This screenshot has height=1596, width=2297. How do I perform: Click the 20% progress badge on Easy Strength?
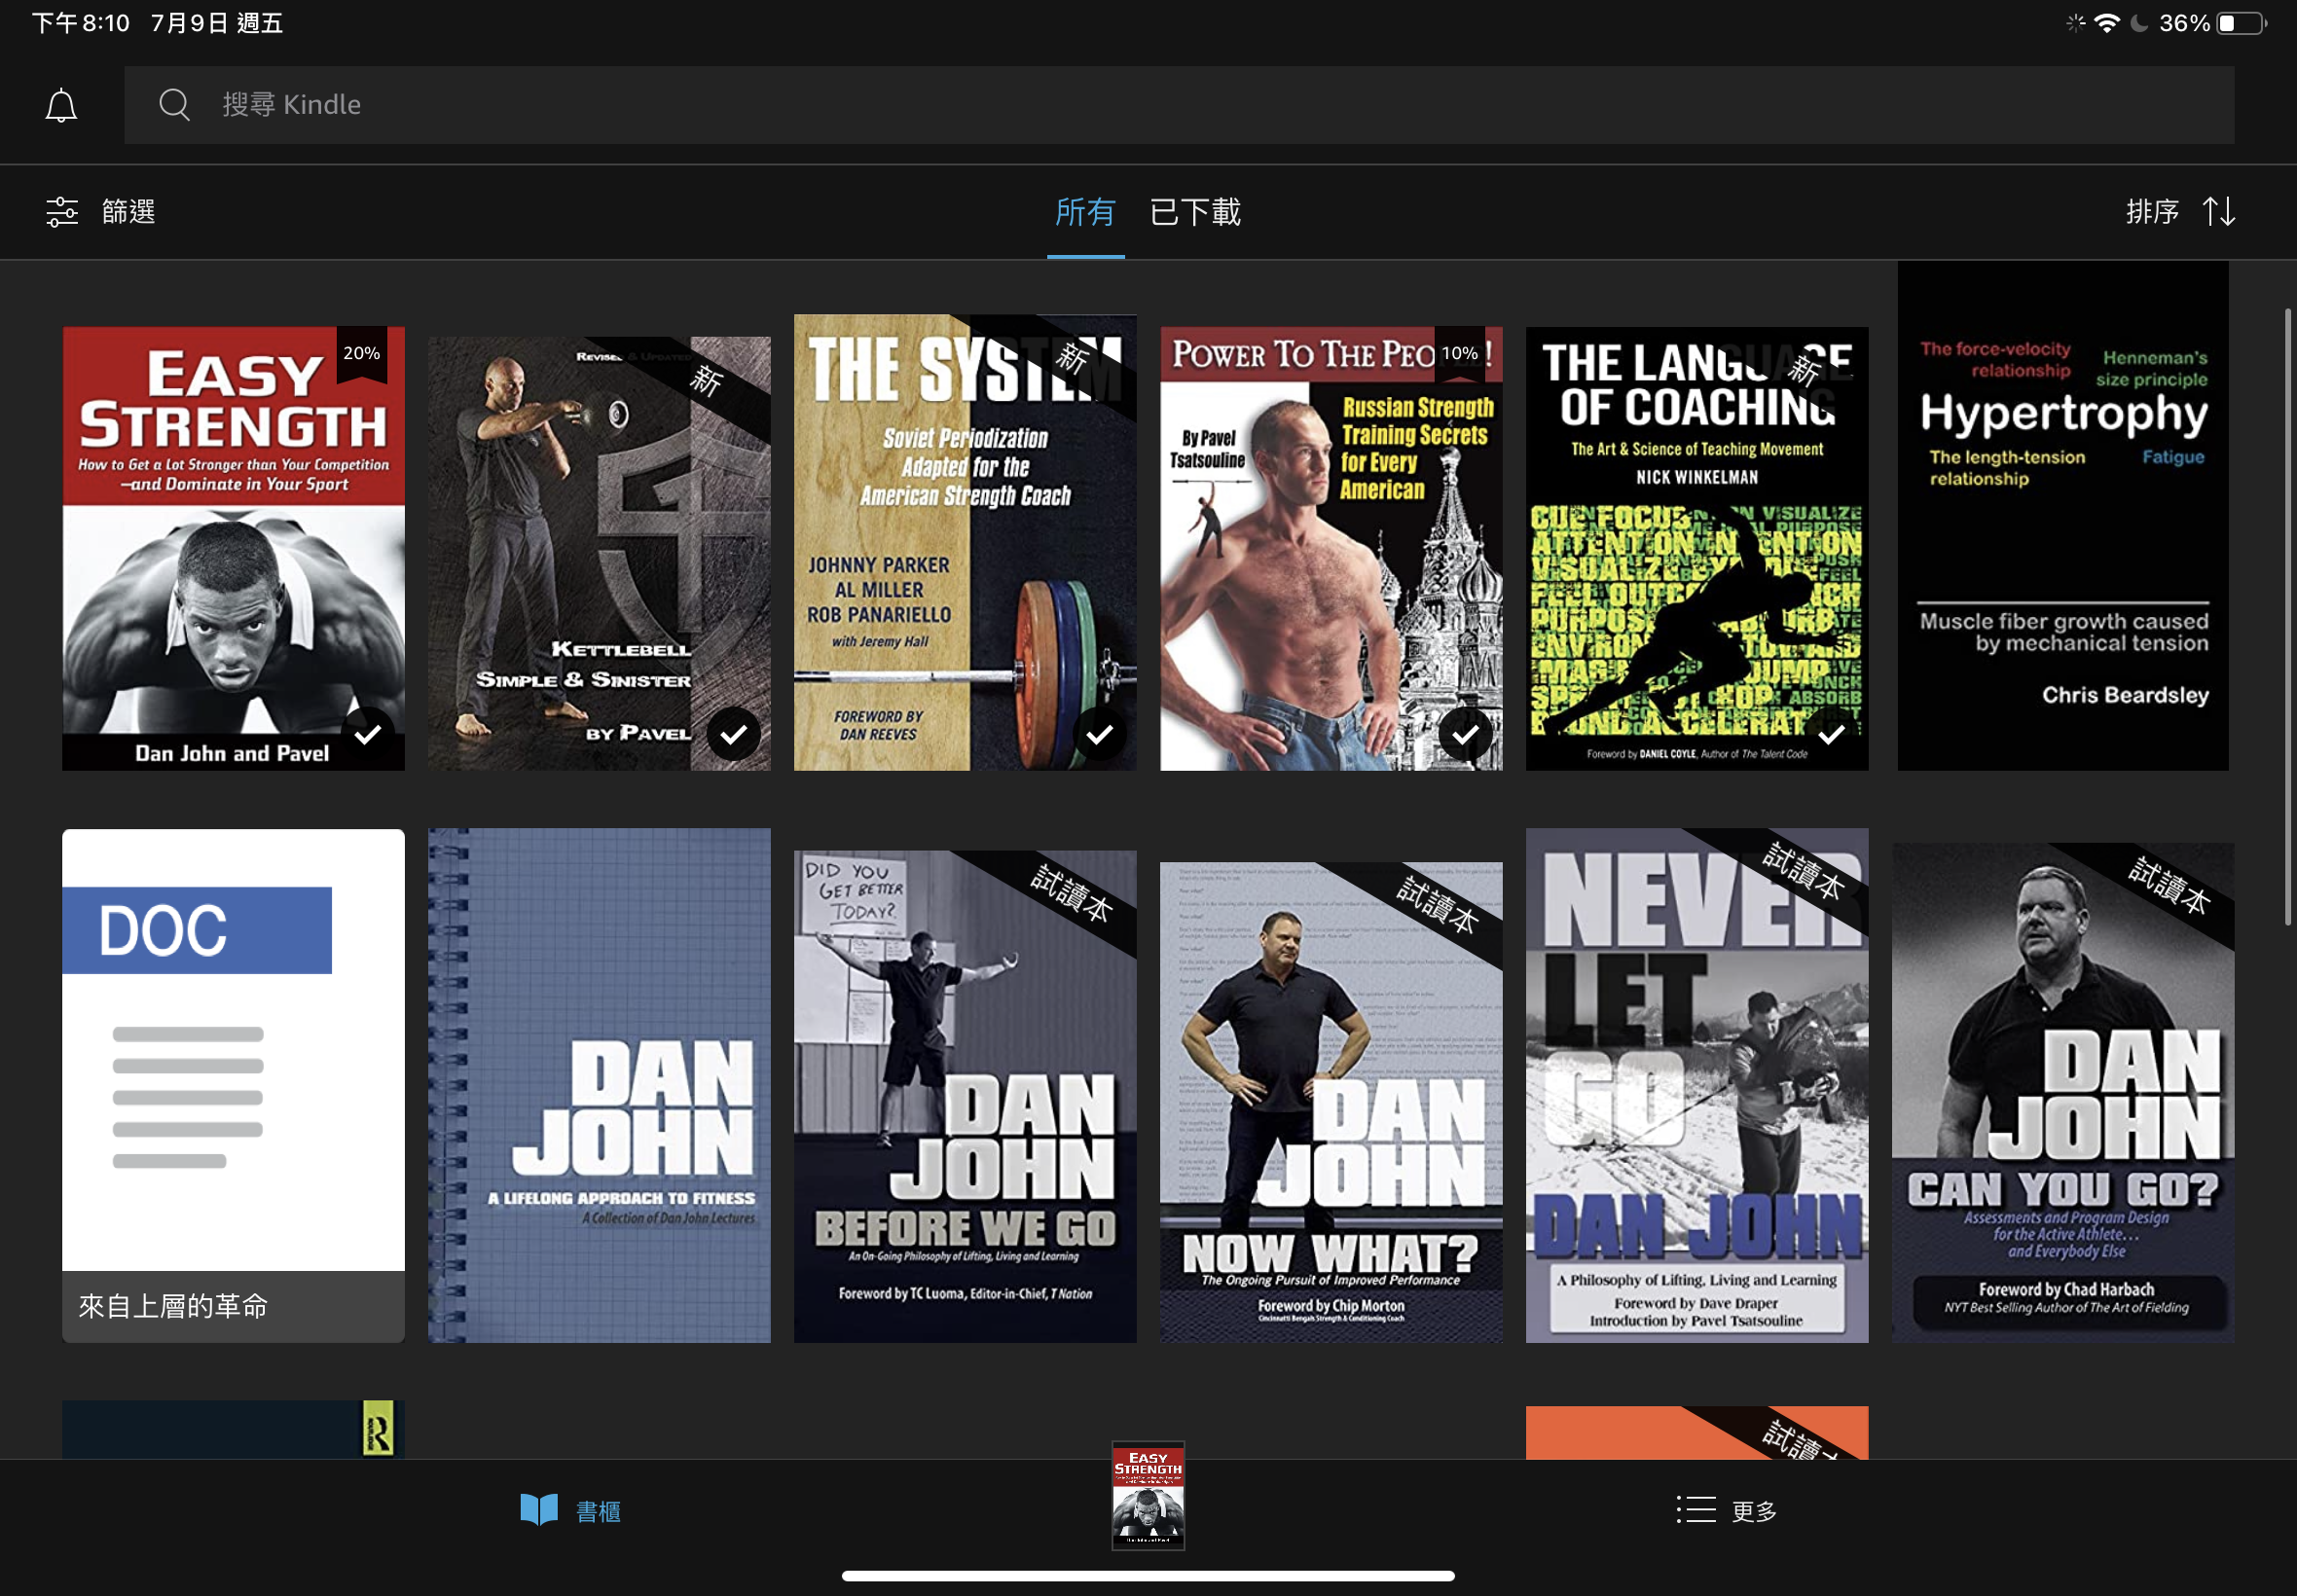click(x=361, y=353)
